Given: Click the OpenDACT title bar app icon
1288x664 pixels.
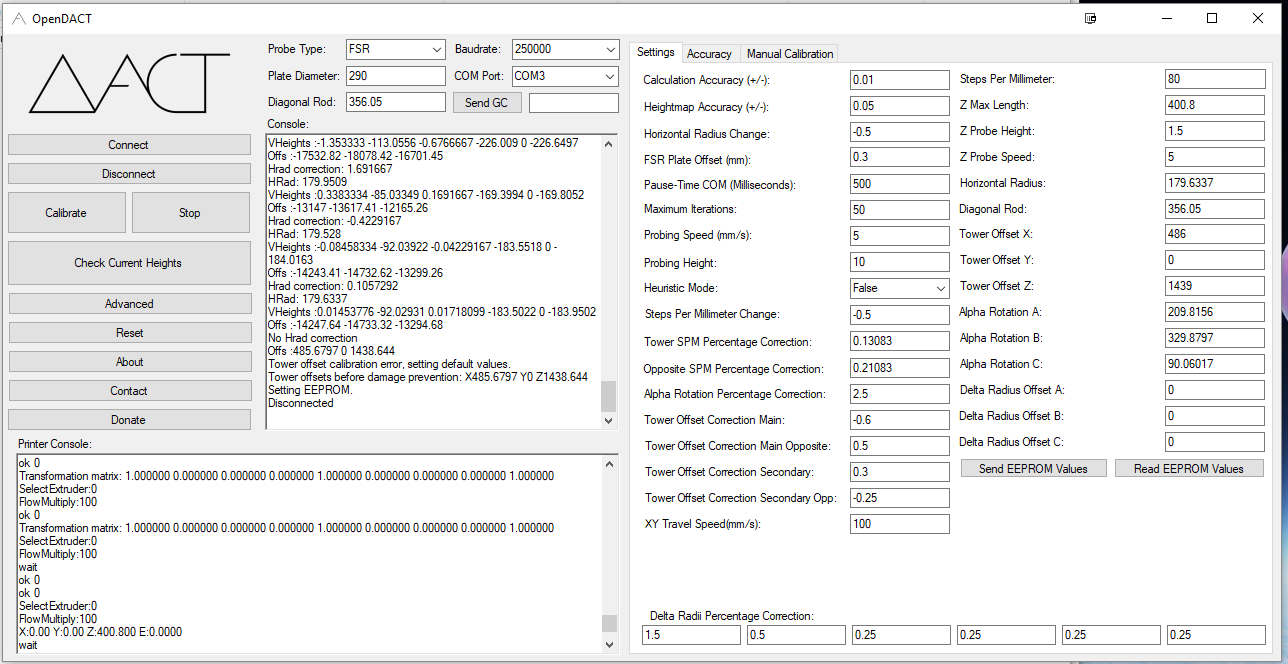Looking at the screenshot, I should point(18,18).
